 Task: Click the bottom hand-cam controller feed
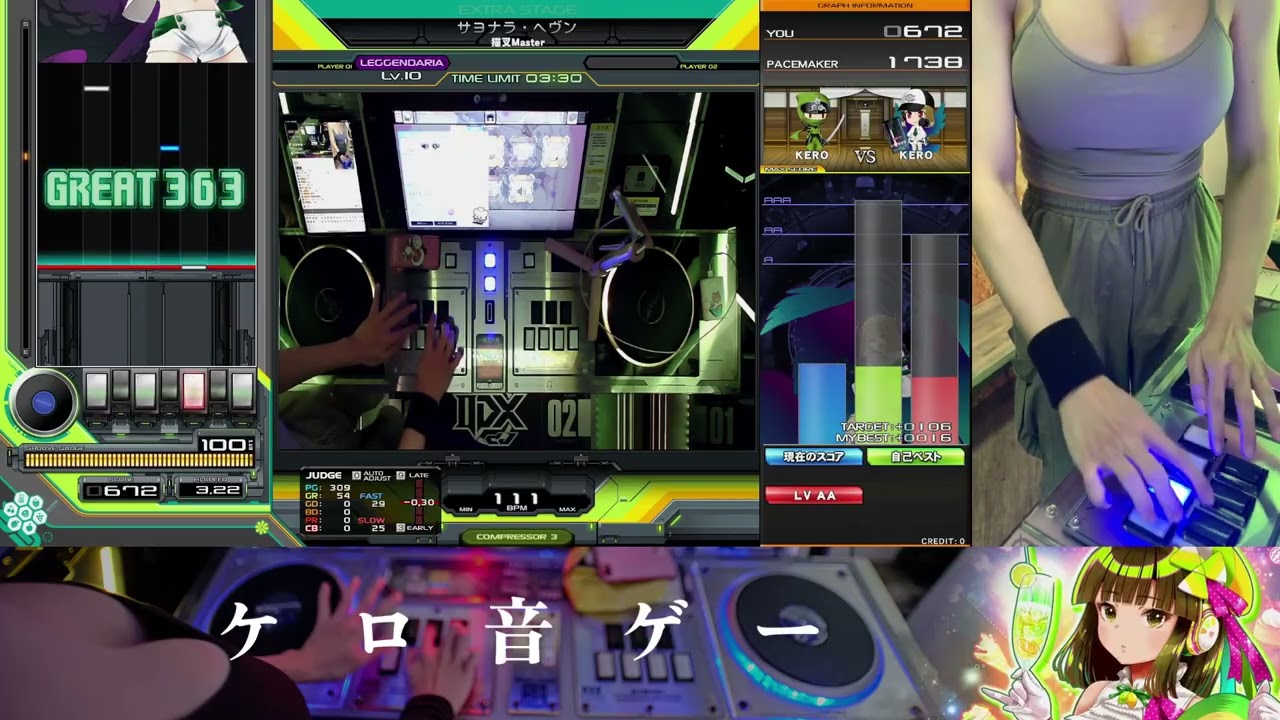[480, 633]
